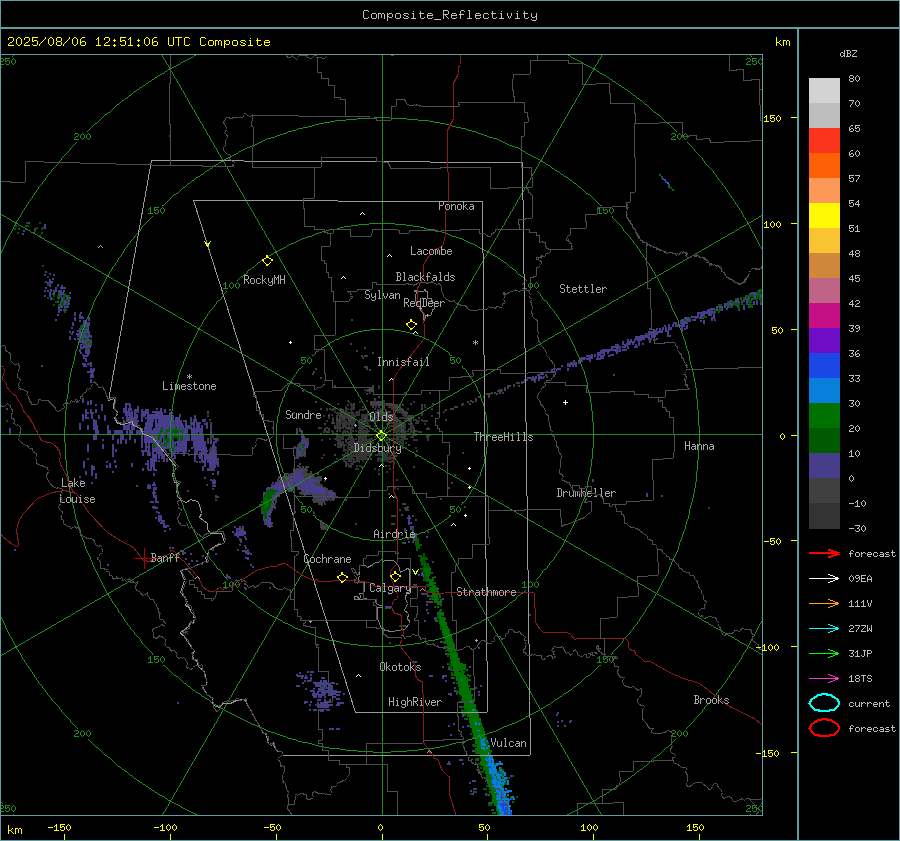Click the red 'forecast' ellipse legend icon
This screenshot has width=900, height=841.
[x=824, y=728]
